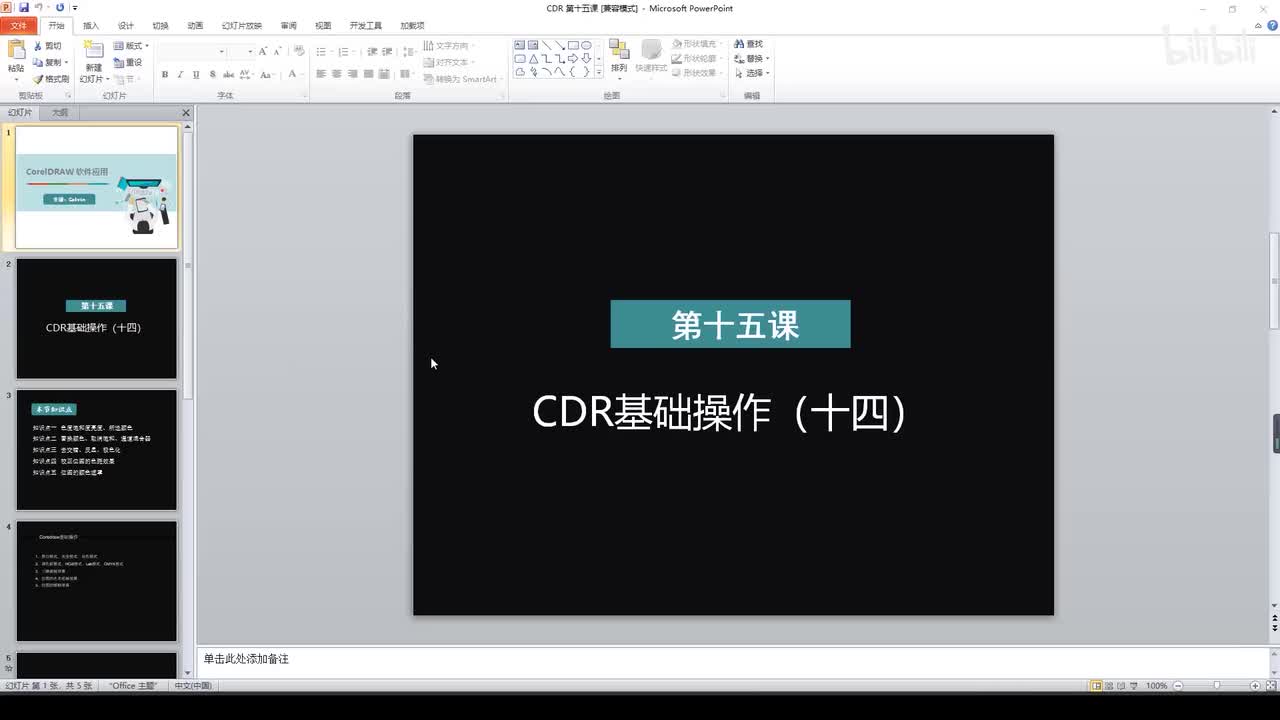The image size is (1280, 720).
Task: Click the Paste (粘贴) clipboard icon
Action: [16, 50]
